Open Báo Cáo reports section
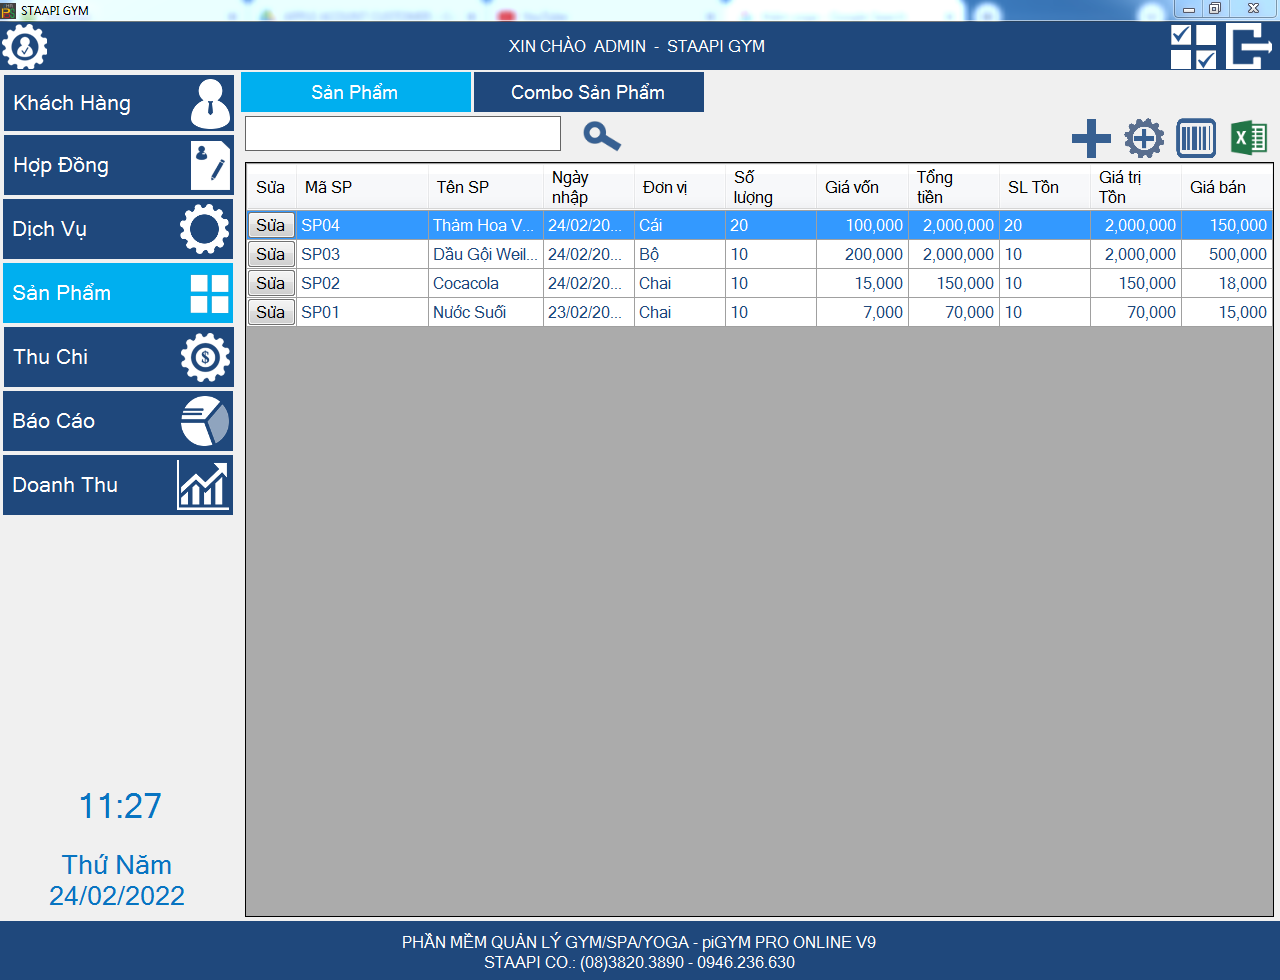1280x980 pixels. click(x=118, y=421)
